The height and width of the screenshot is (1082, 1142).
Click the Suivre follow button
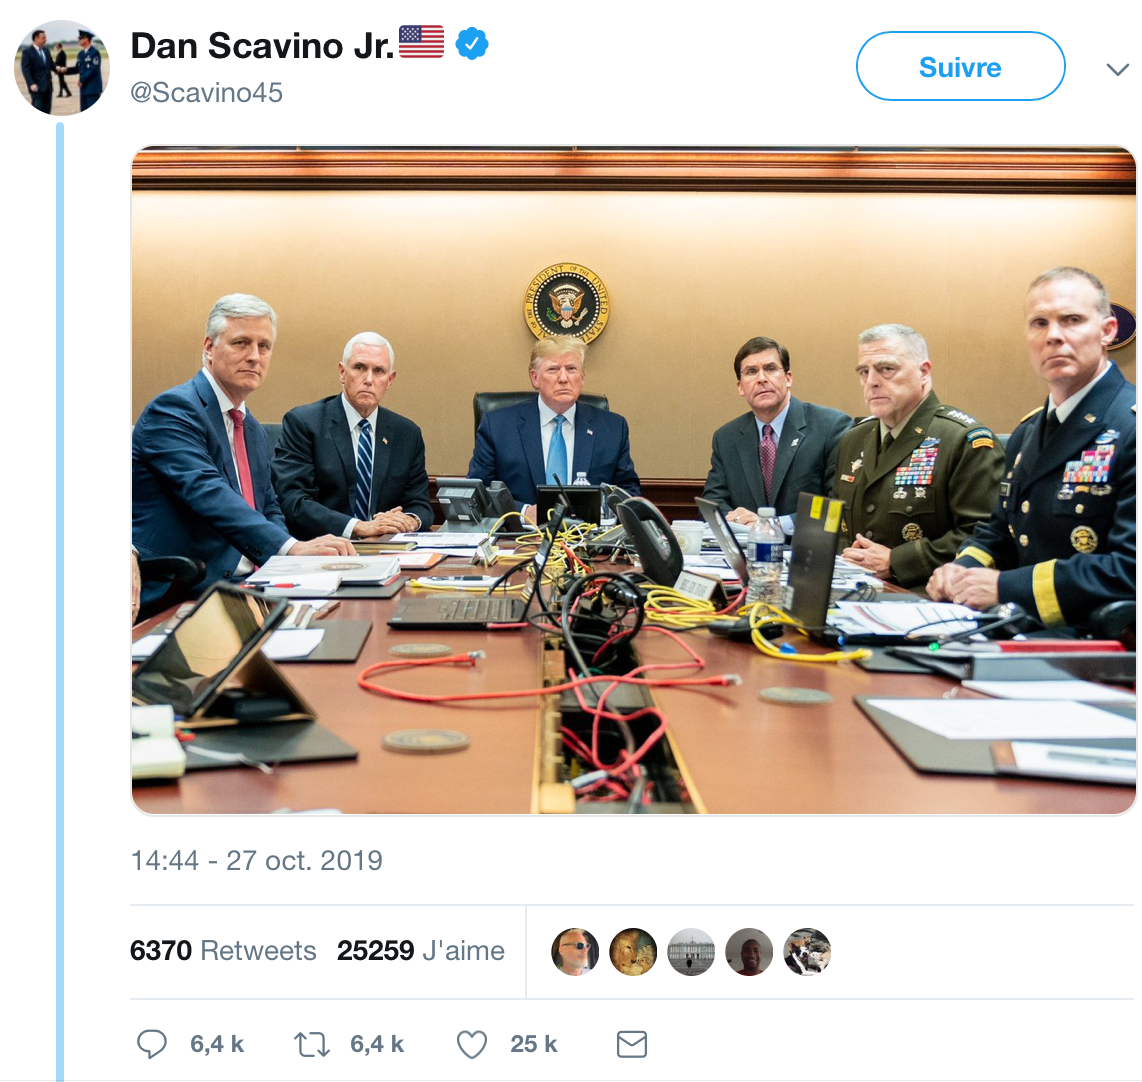pyautogui.click(x=960, y=67)
